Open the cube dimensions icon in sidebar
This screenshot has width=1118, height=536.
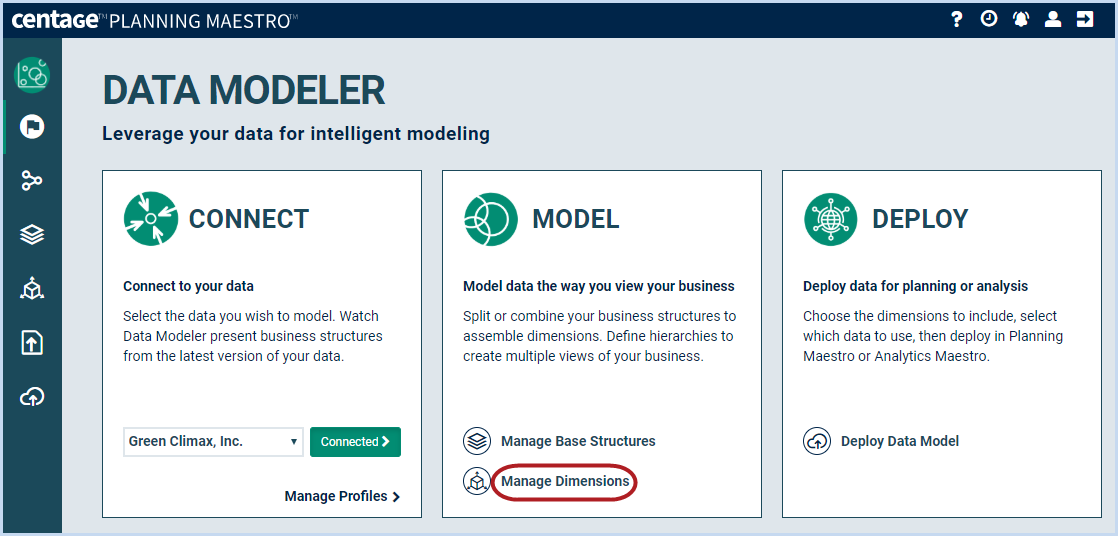(x=32, y=289)
